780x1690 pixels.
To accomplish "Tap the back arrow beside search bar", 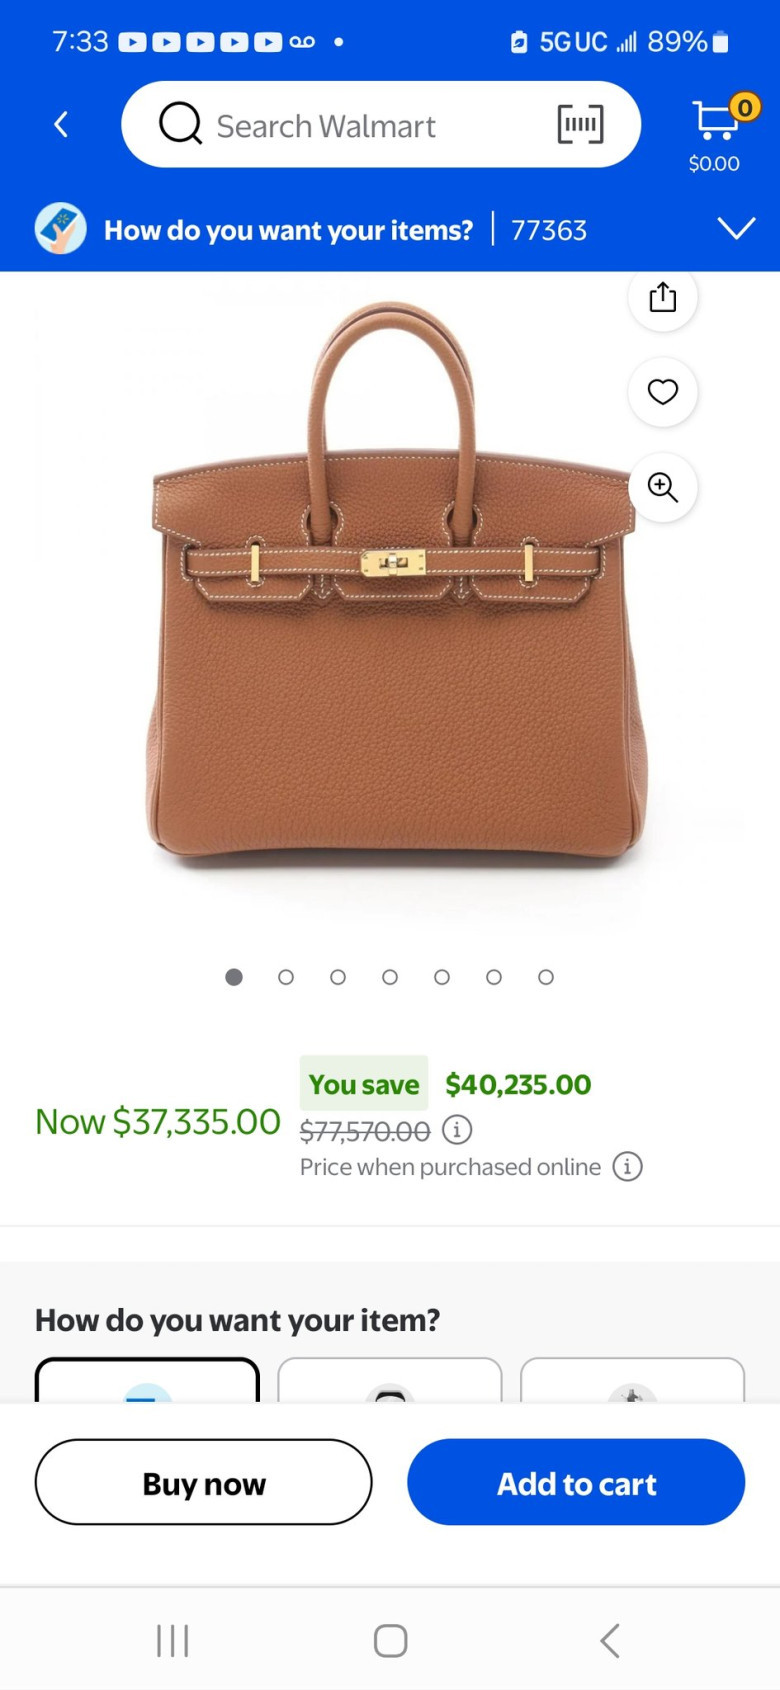I will 61,125.
